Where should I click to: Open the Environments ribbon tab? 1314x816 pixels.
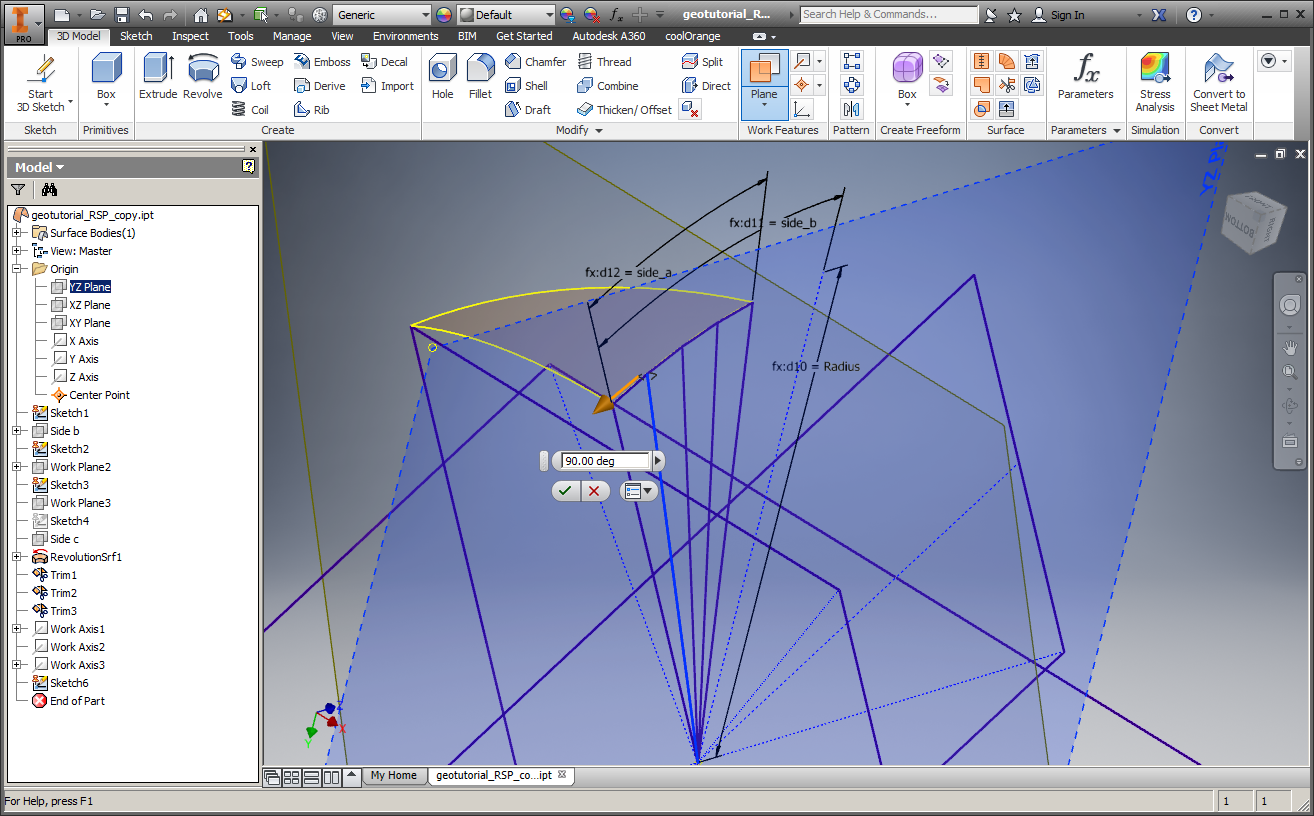[406, 36]
